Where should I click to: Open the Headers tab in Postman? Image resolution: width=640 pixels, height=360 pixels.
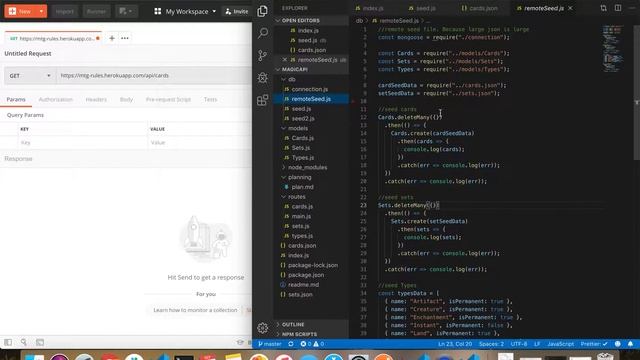pos(96,100)
